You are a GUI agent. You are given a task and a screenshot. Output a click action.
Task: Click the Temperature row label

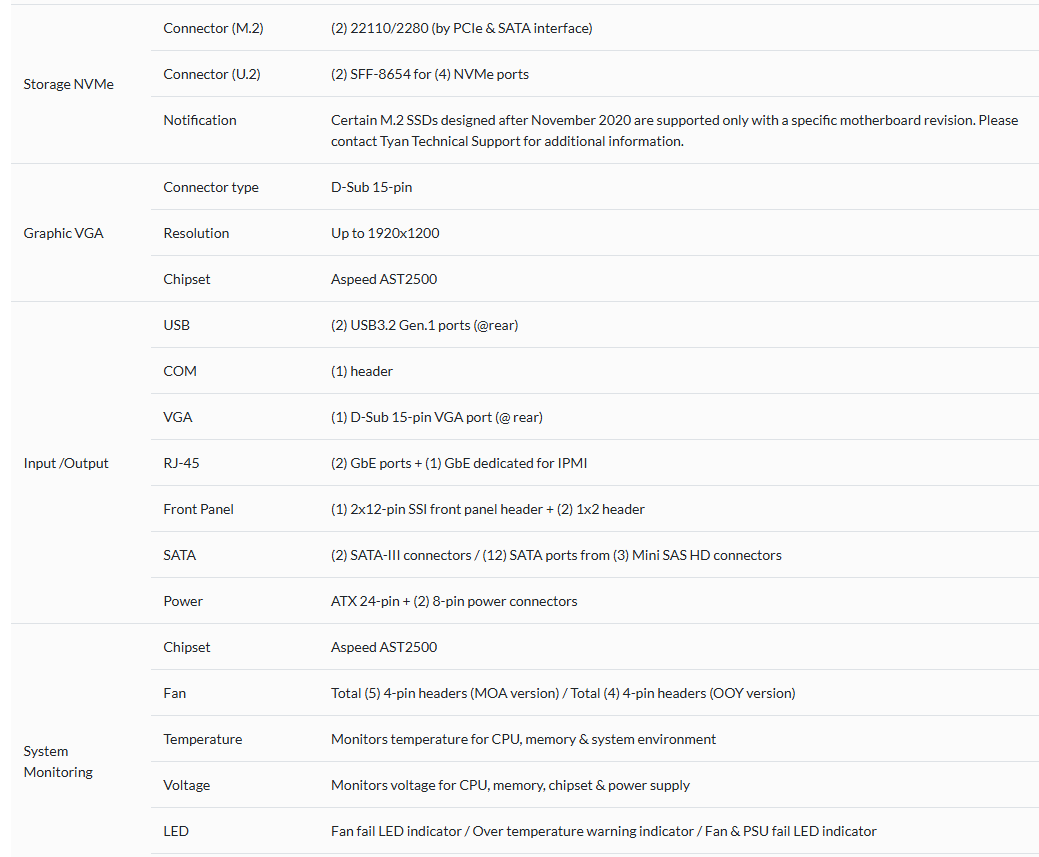[202, 739]
